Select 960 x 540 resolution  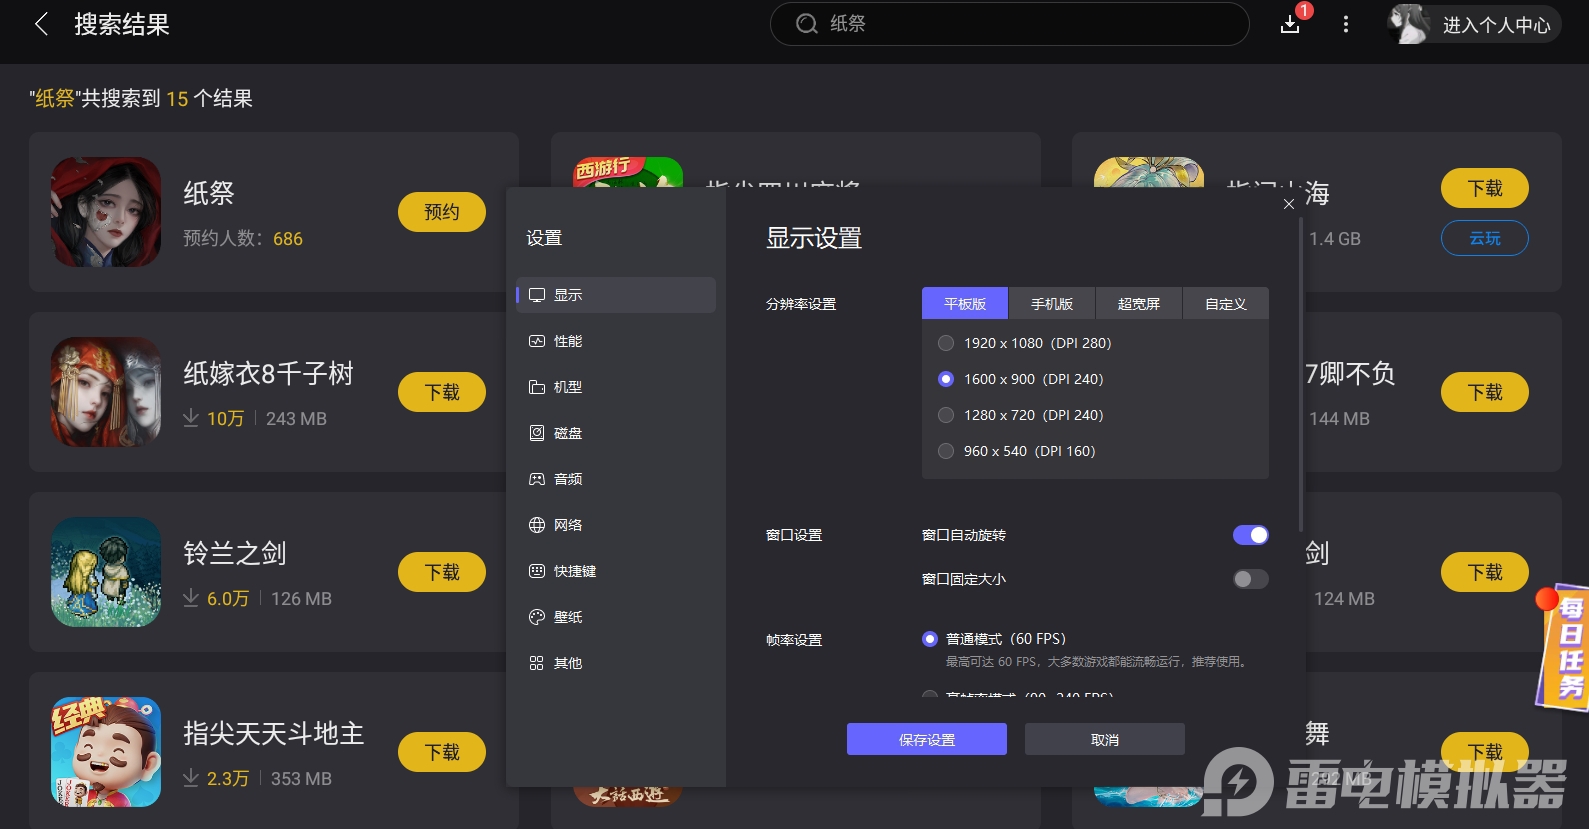click(946, 451)
